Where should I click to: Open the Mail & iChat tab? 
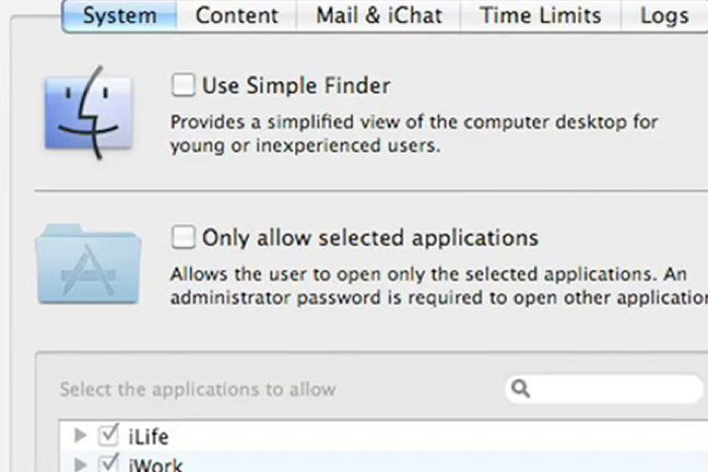pos(378,16)
